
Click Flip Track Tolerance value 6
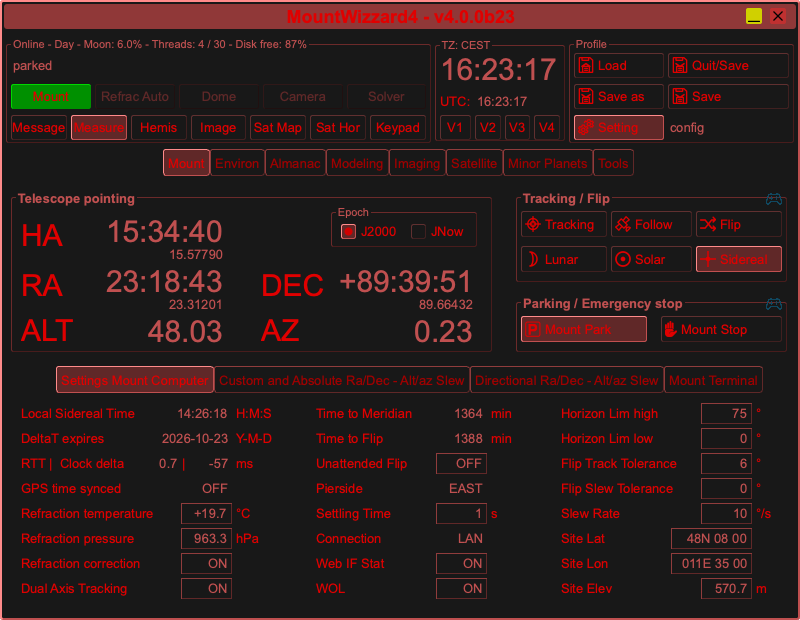tap(727, 463)
